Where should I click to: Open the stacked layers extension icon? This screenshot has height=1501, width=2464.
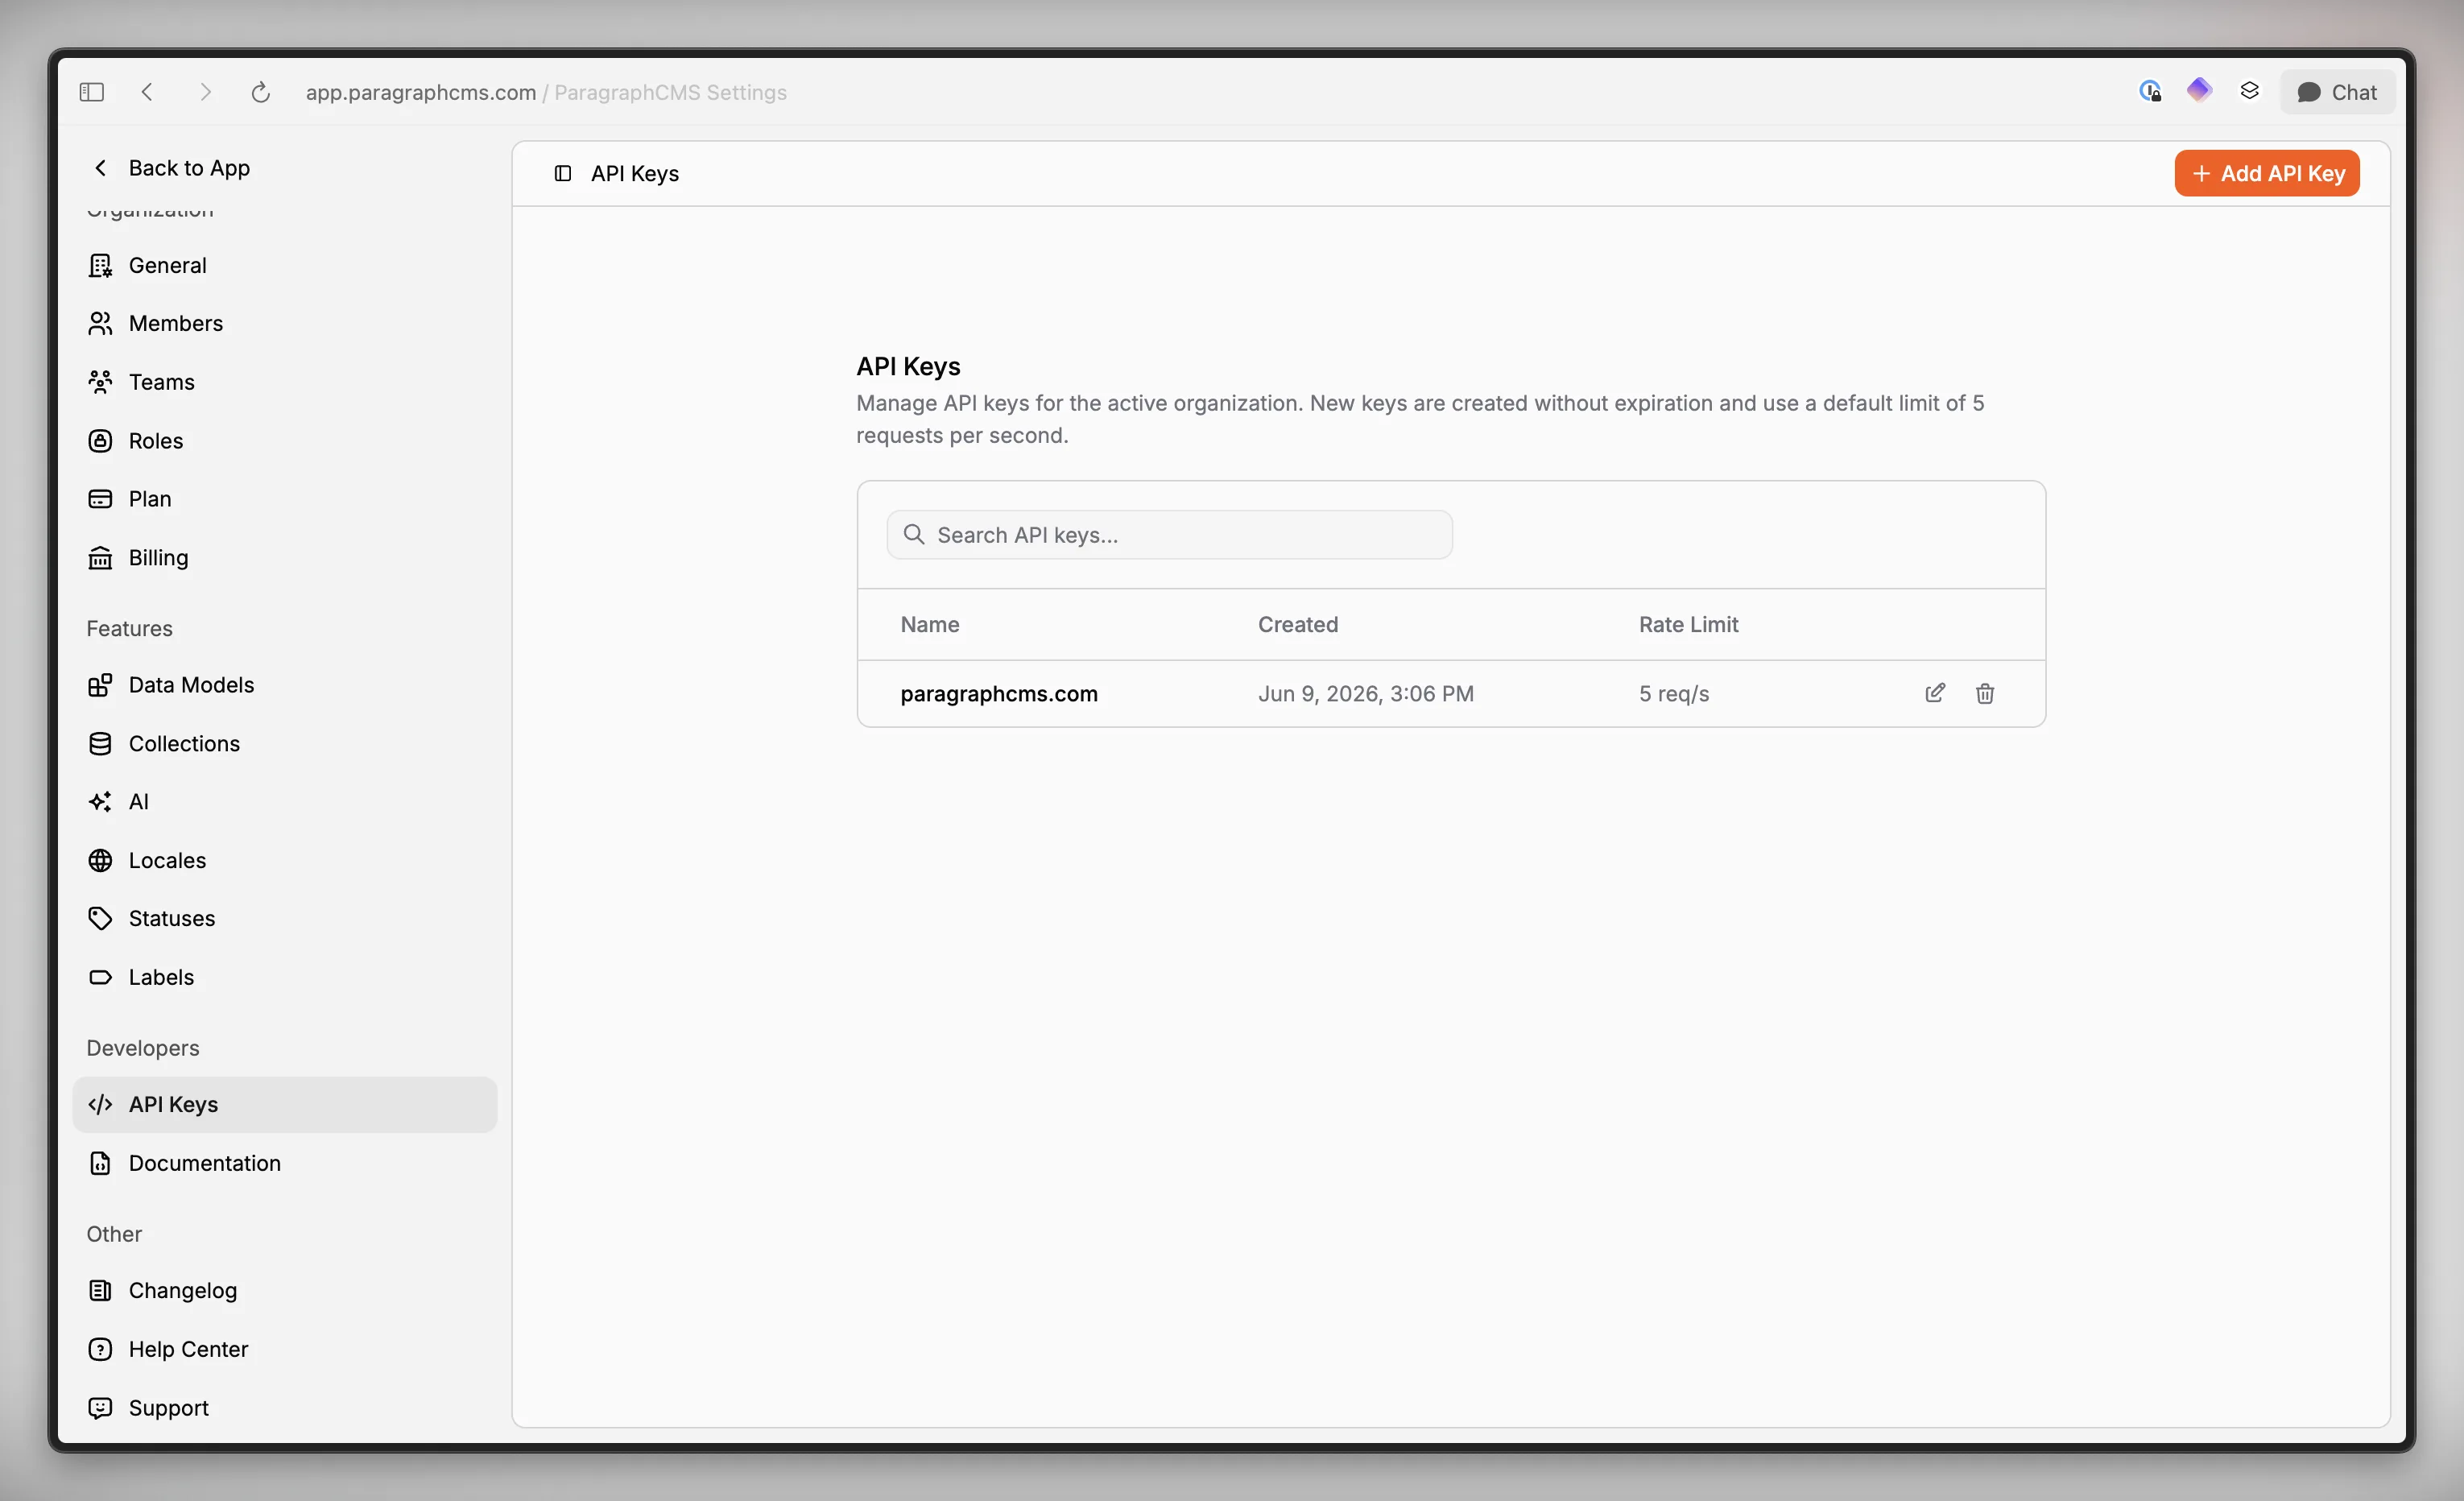(x=2249, y=91)
